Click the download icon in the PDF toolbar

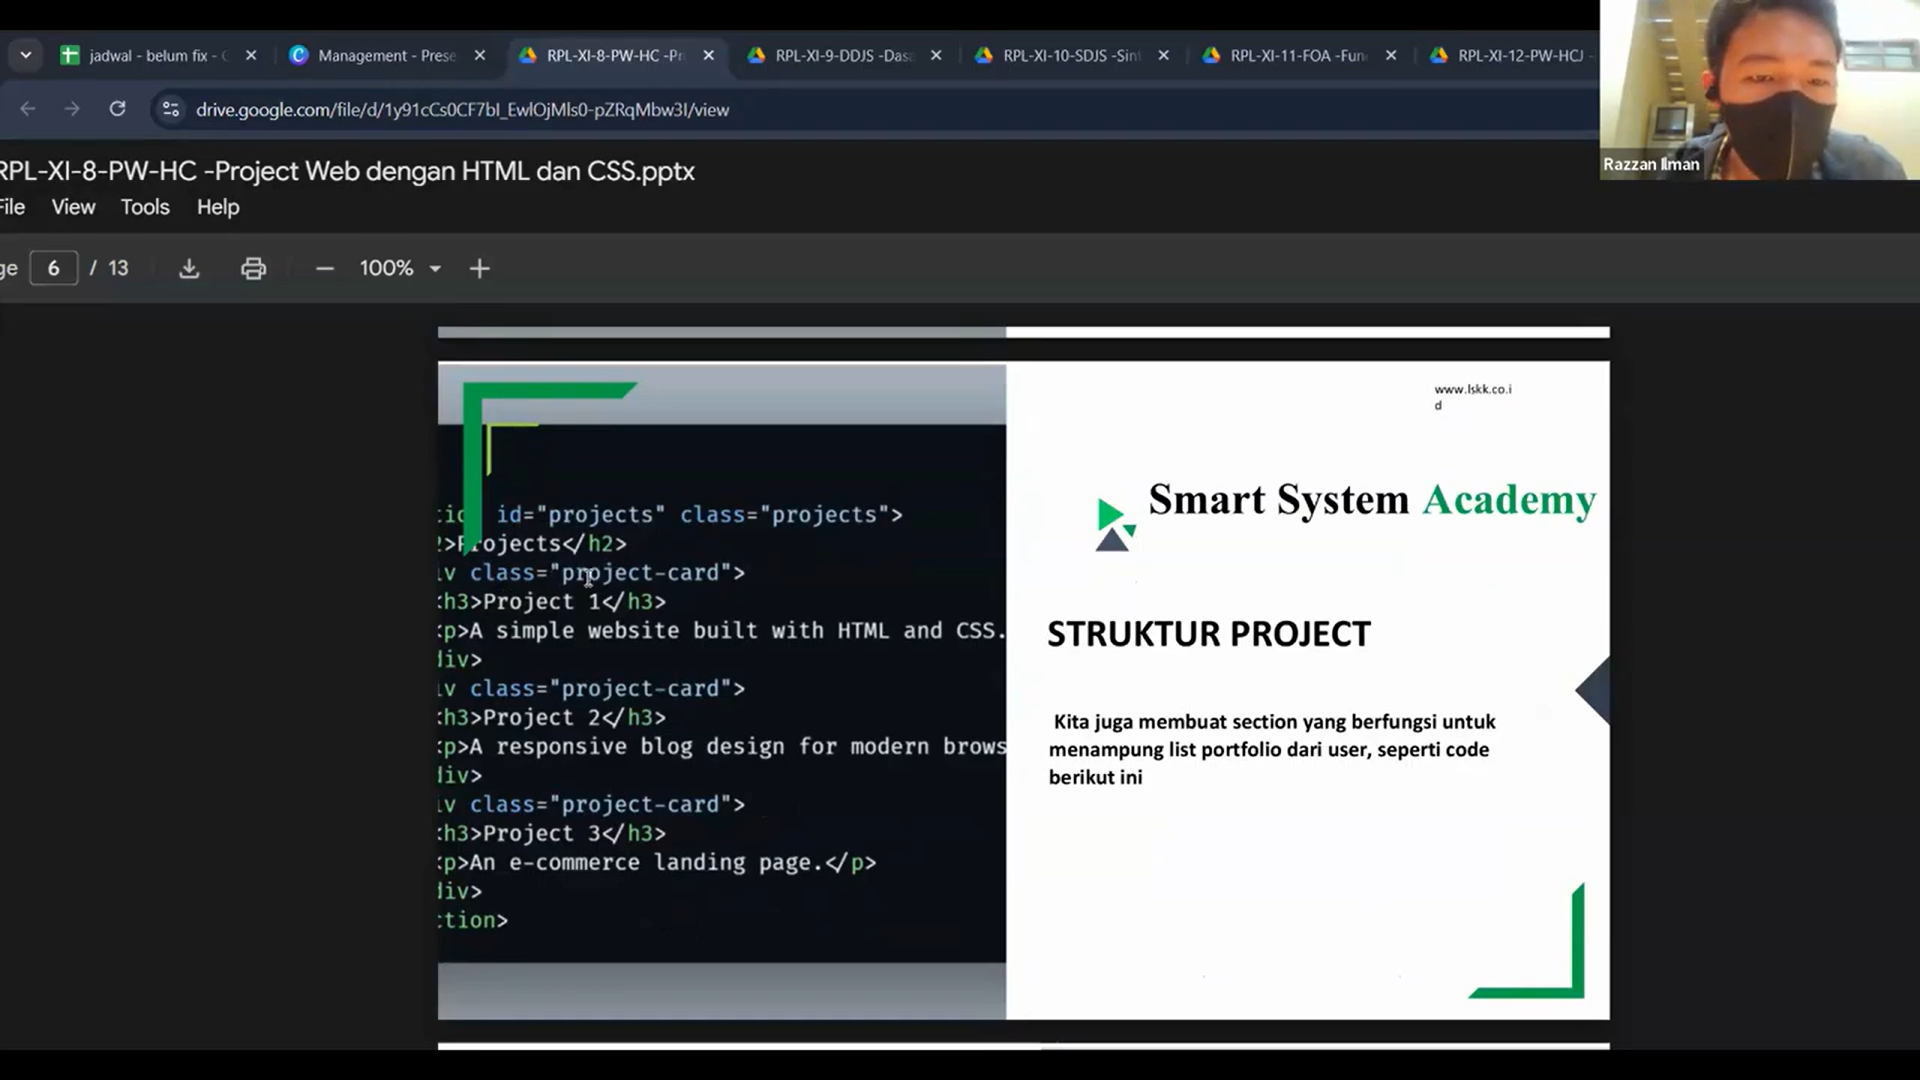(189, 268)
